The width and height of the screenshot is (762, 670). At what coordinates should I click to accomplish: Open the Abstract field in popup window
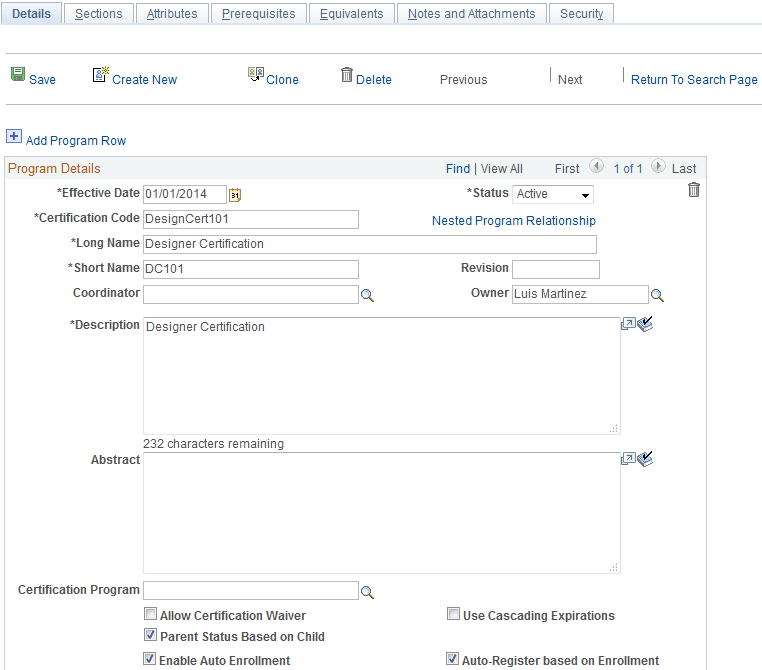coord(628,459)
